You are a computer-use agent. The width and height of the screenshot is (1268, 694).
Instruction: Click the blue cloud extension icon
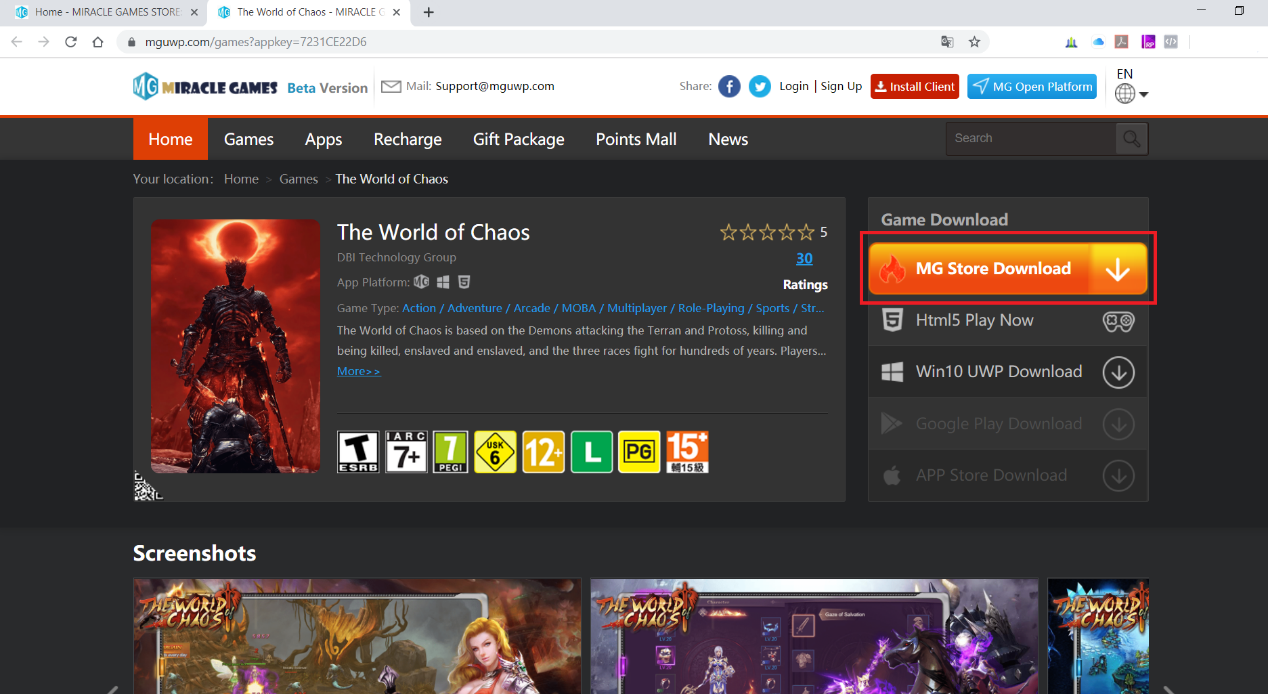(1098, 42)
